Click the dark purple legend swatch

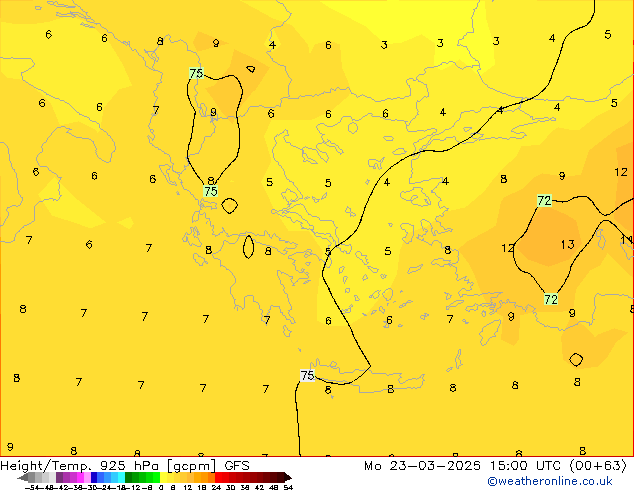pyautogui.click(x=59, y=478)
